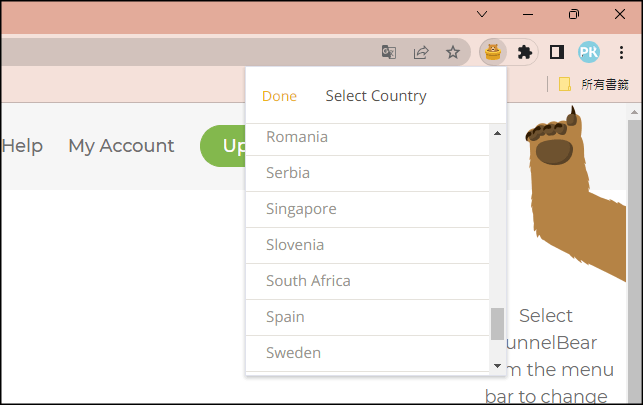This screenshot has height=405, width=643.
Task: Choose Singapore as the country
Action: click(x=367, y=209)
